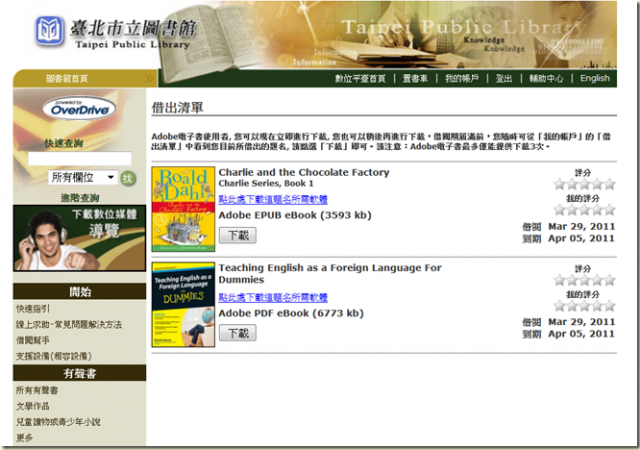Give Dummies book five stars under 我的評分

pos(609,305)
